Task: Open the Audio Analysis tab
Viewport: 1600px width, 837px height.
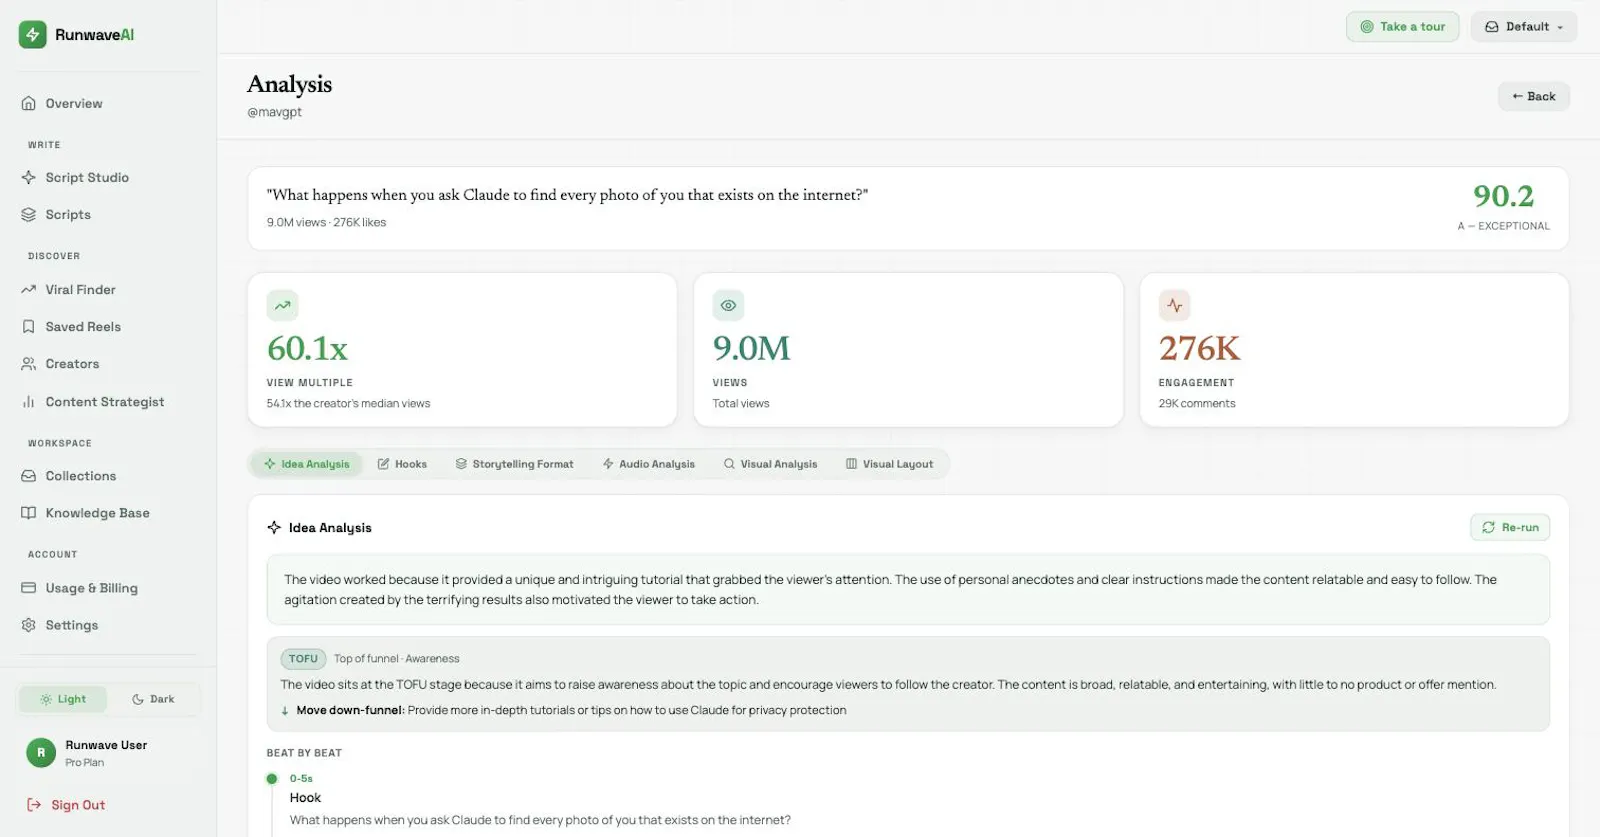Action: [649, 464]
